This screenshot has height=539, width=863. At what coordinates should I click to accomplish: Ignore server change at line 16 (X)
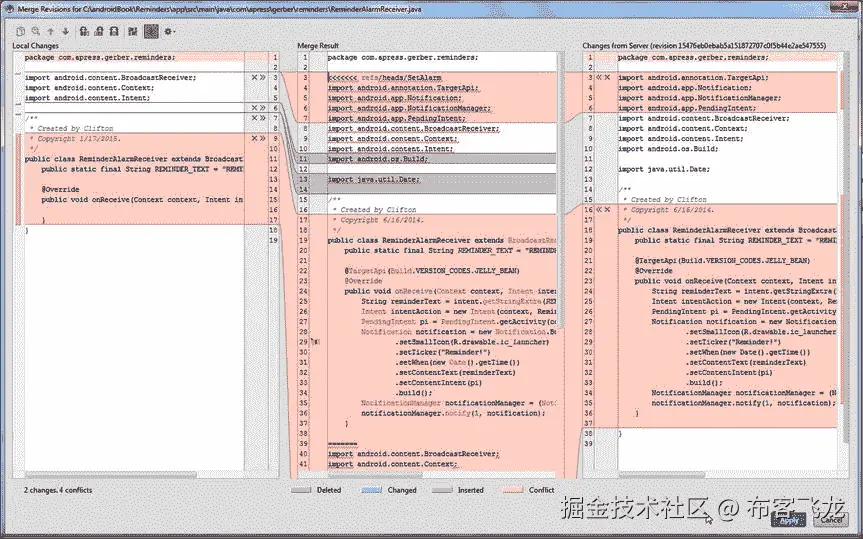[x=607, y=210]
